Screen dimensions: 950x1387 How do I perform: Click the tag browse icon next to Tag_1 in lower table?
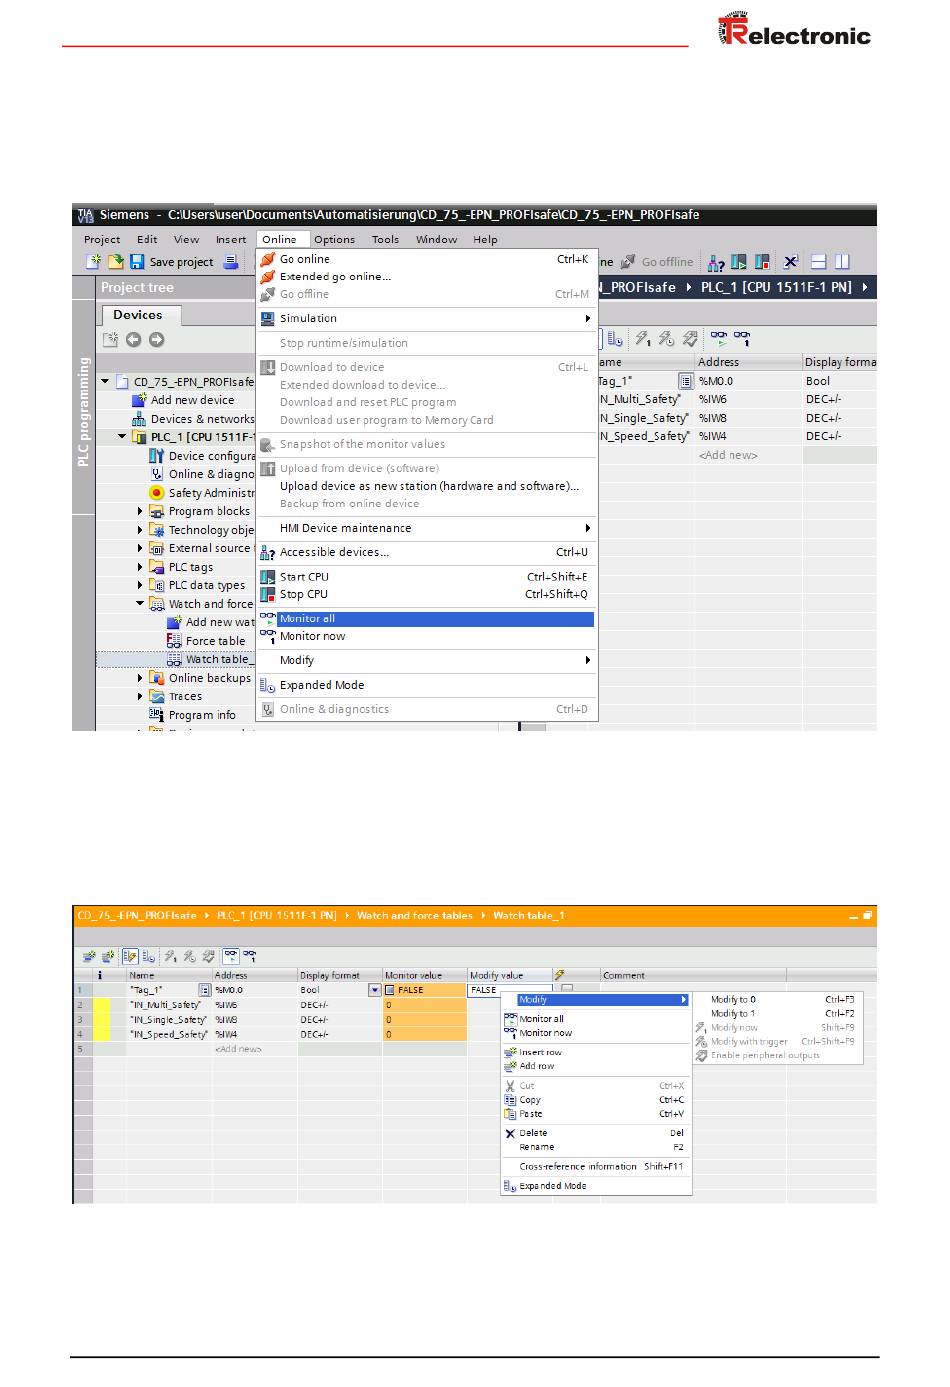205,990
